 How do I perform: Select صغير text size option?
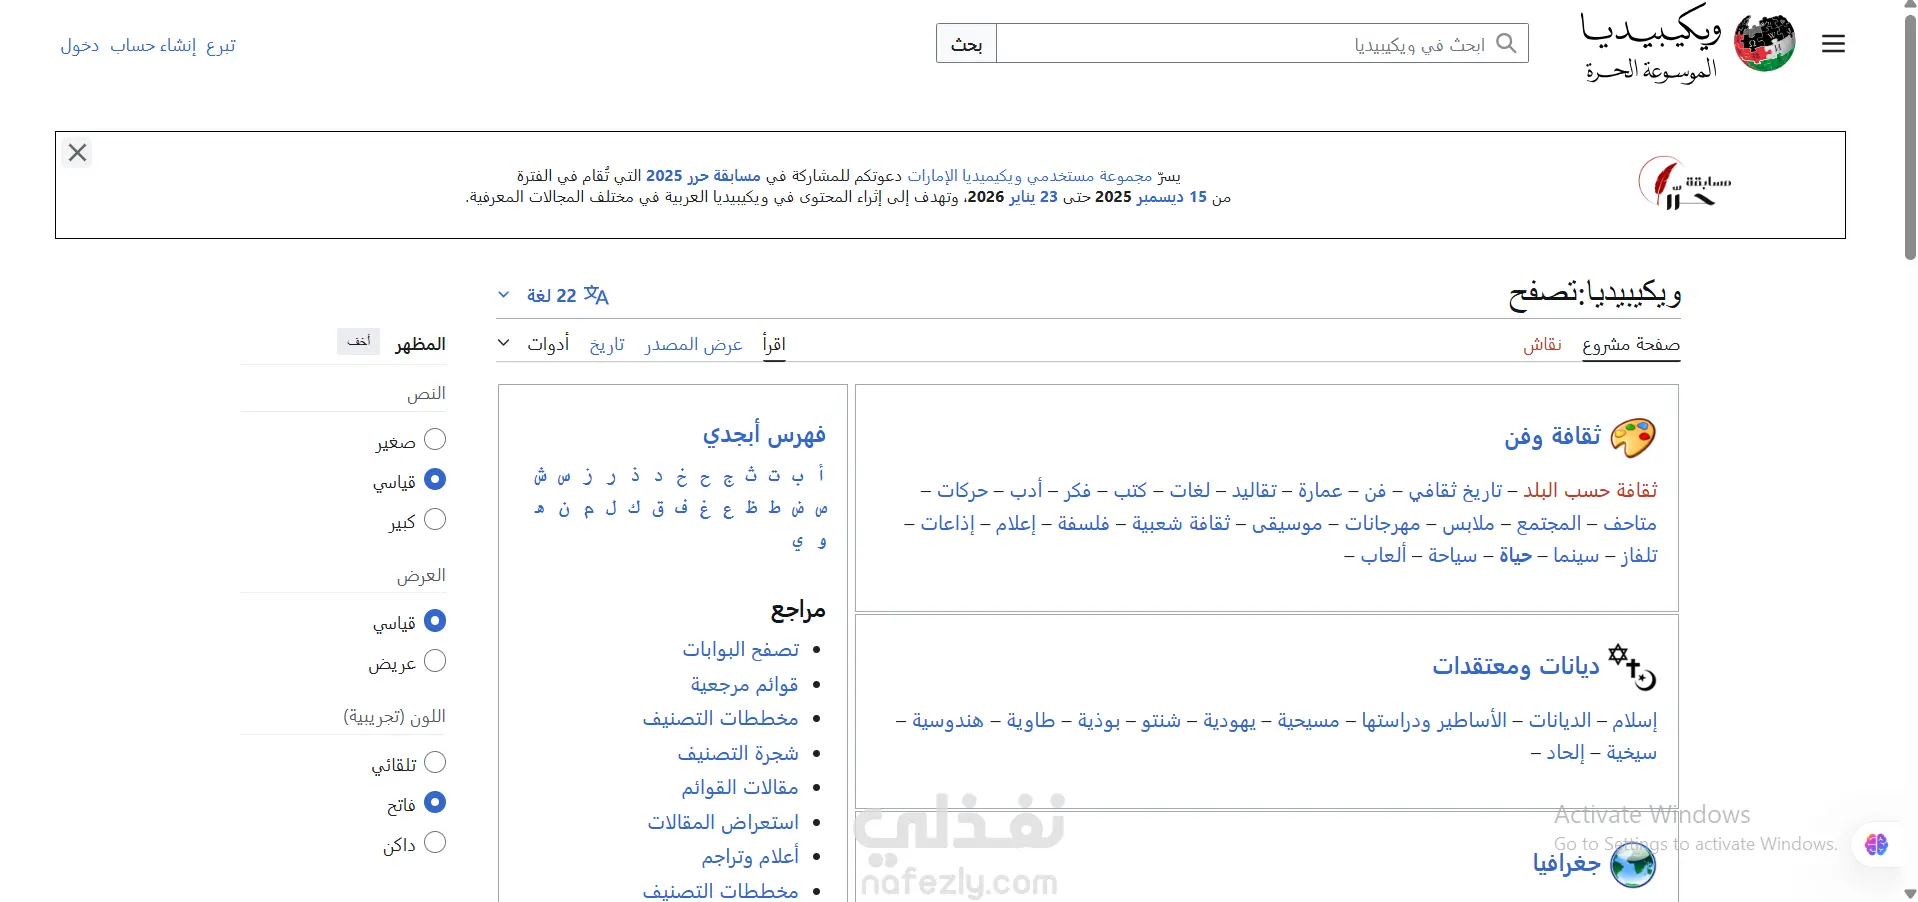click(435, 440)
